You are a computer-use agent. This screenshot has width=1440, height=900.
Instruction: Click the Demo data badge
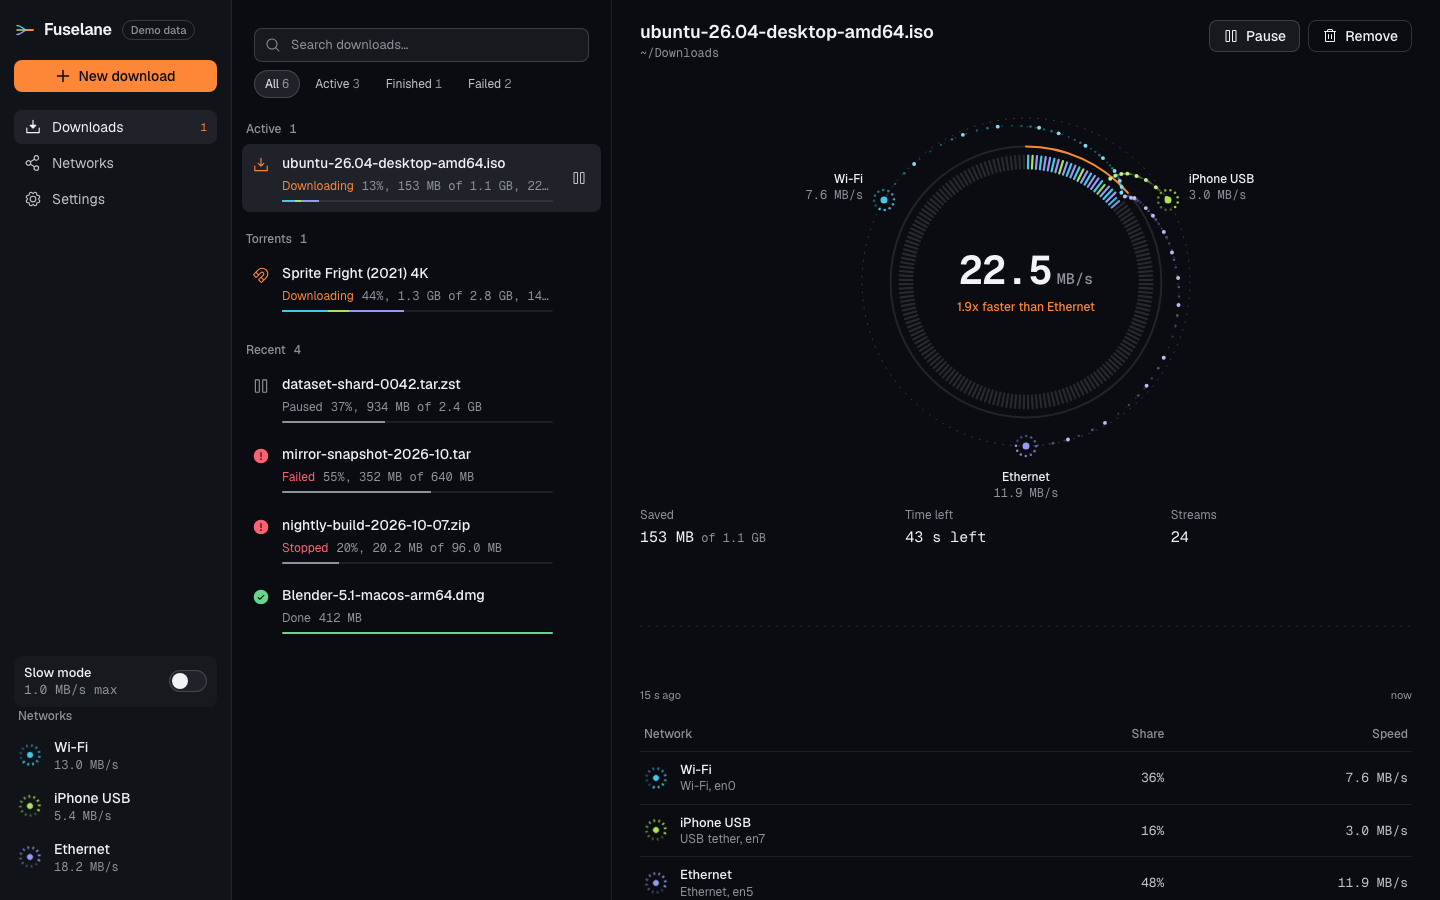click(158, 30)
